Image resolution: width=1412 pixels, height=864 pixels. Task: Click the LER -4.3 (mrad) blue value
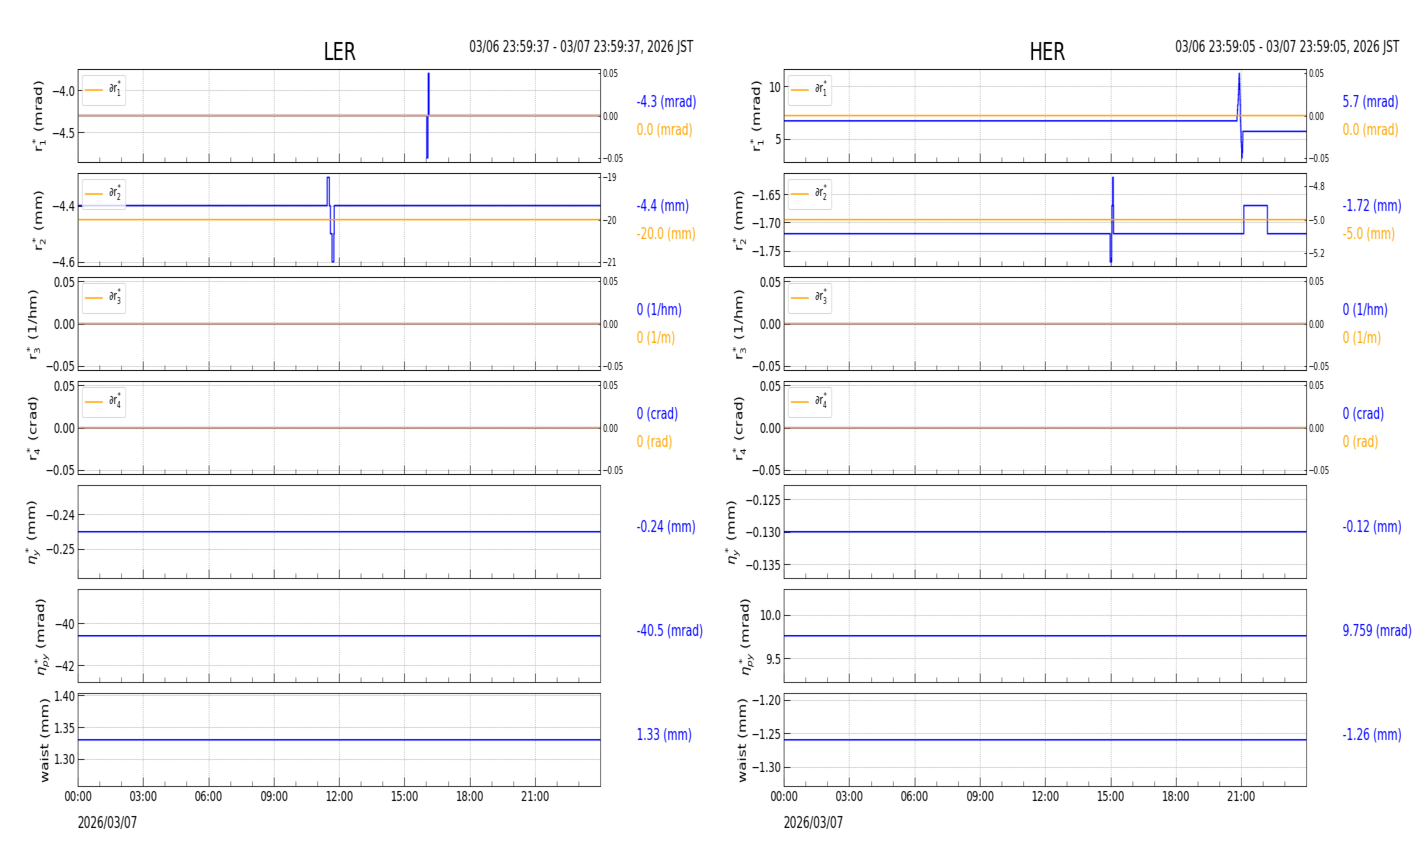pyautogui.click(x=666, y=102)
